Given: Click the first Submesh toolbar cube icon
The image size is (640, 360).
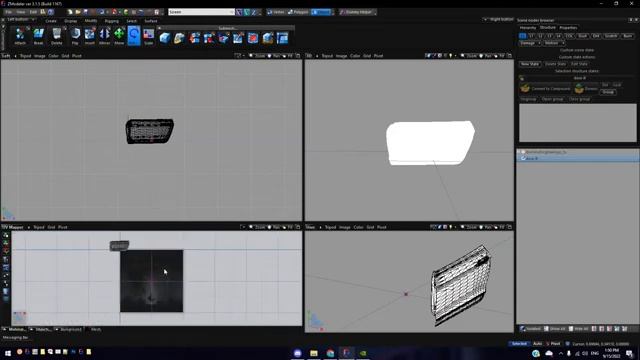Looking at the screenshot, I should coord(164,38).
